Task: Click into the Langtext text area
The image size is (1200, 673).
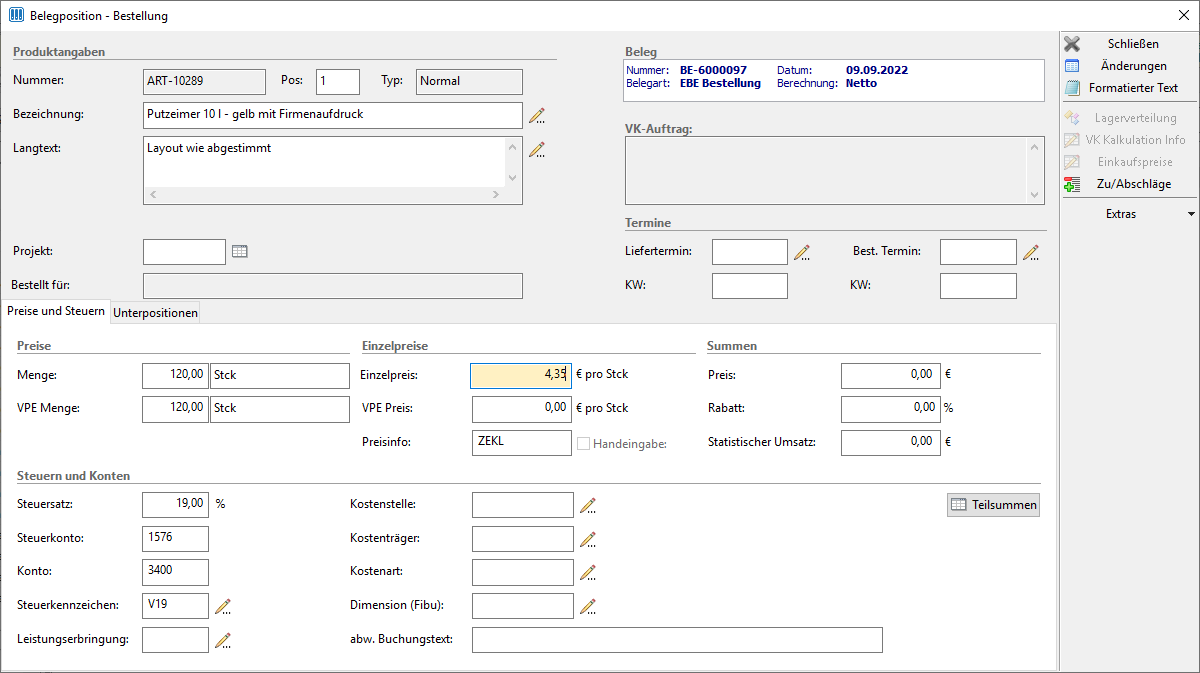Action: point(325,161)
